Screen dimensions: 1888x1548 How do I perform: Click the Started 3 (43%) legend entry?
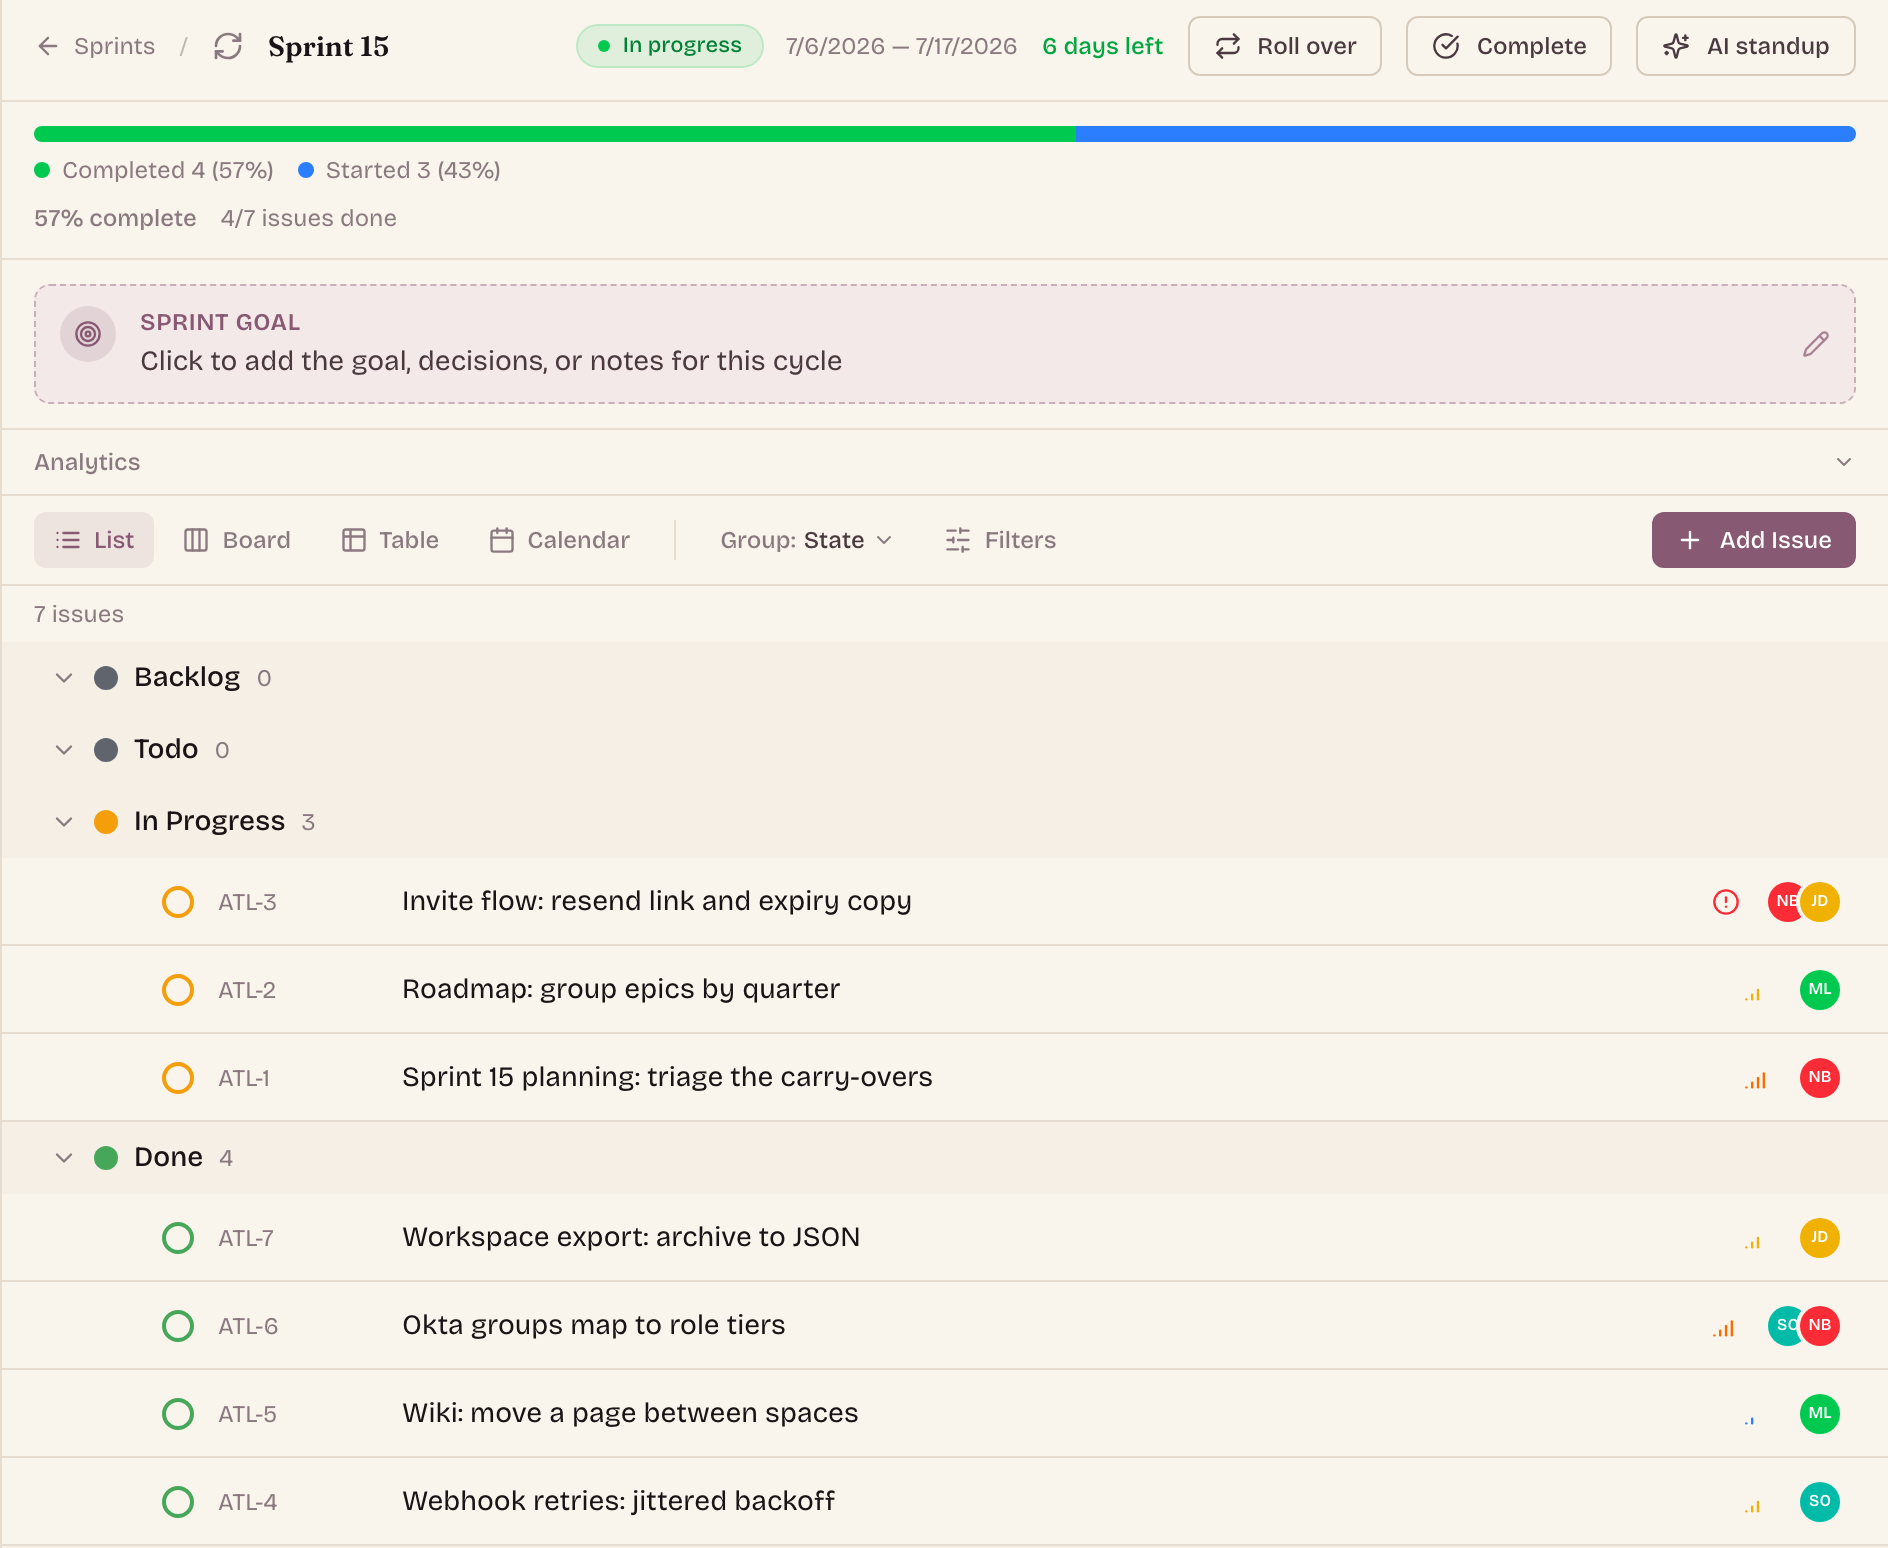pos(400,170)
